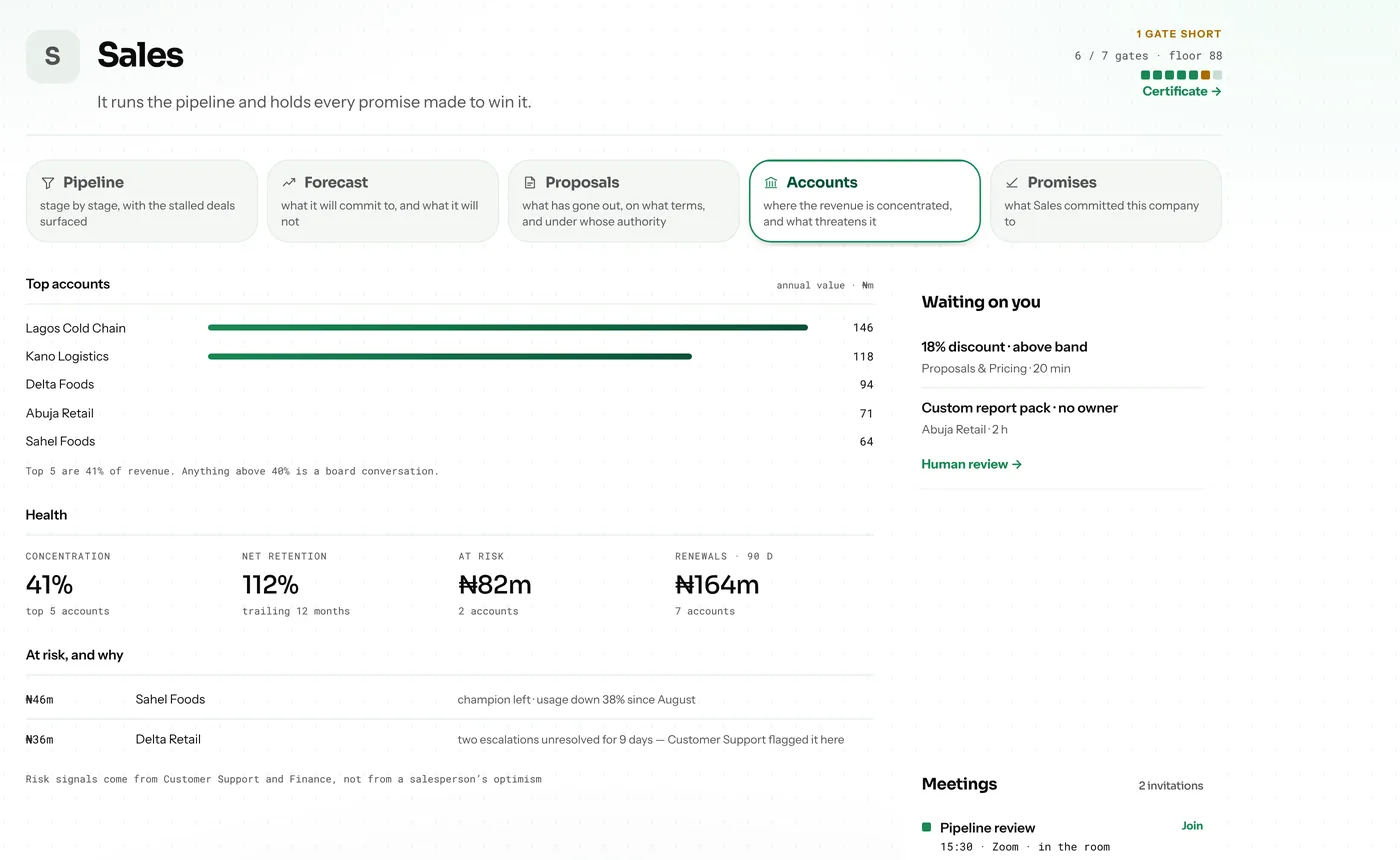Open the Proposals tab
The height and width of the screenshot is (860, 1400).
point(624,201)
